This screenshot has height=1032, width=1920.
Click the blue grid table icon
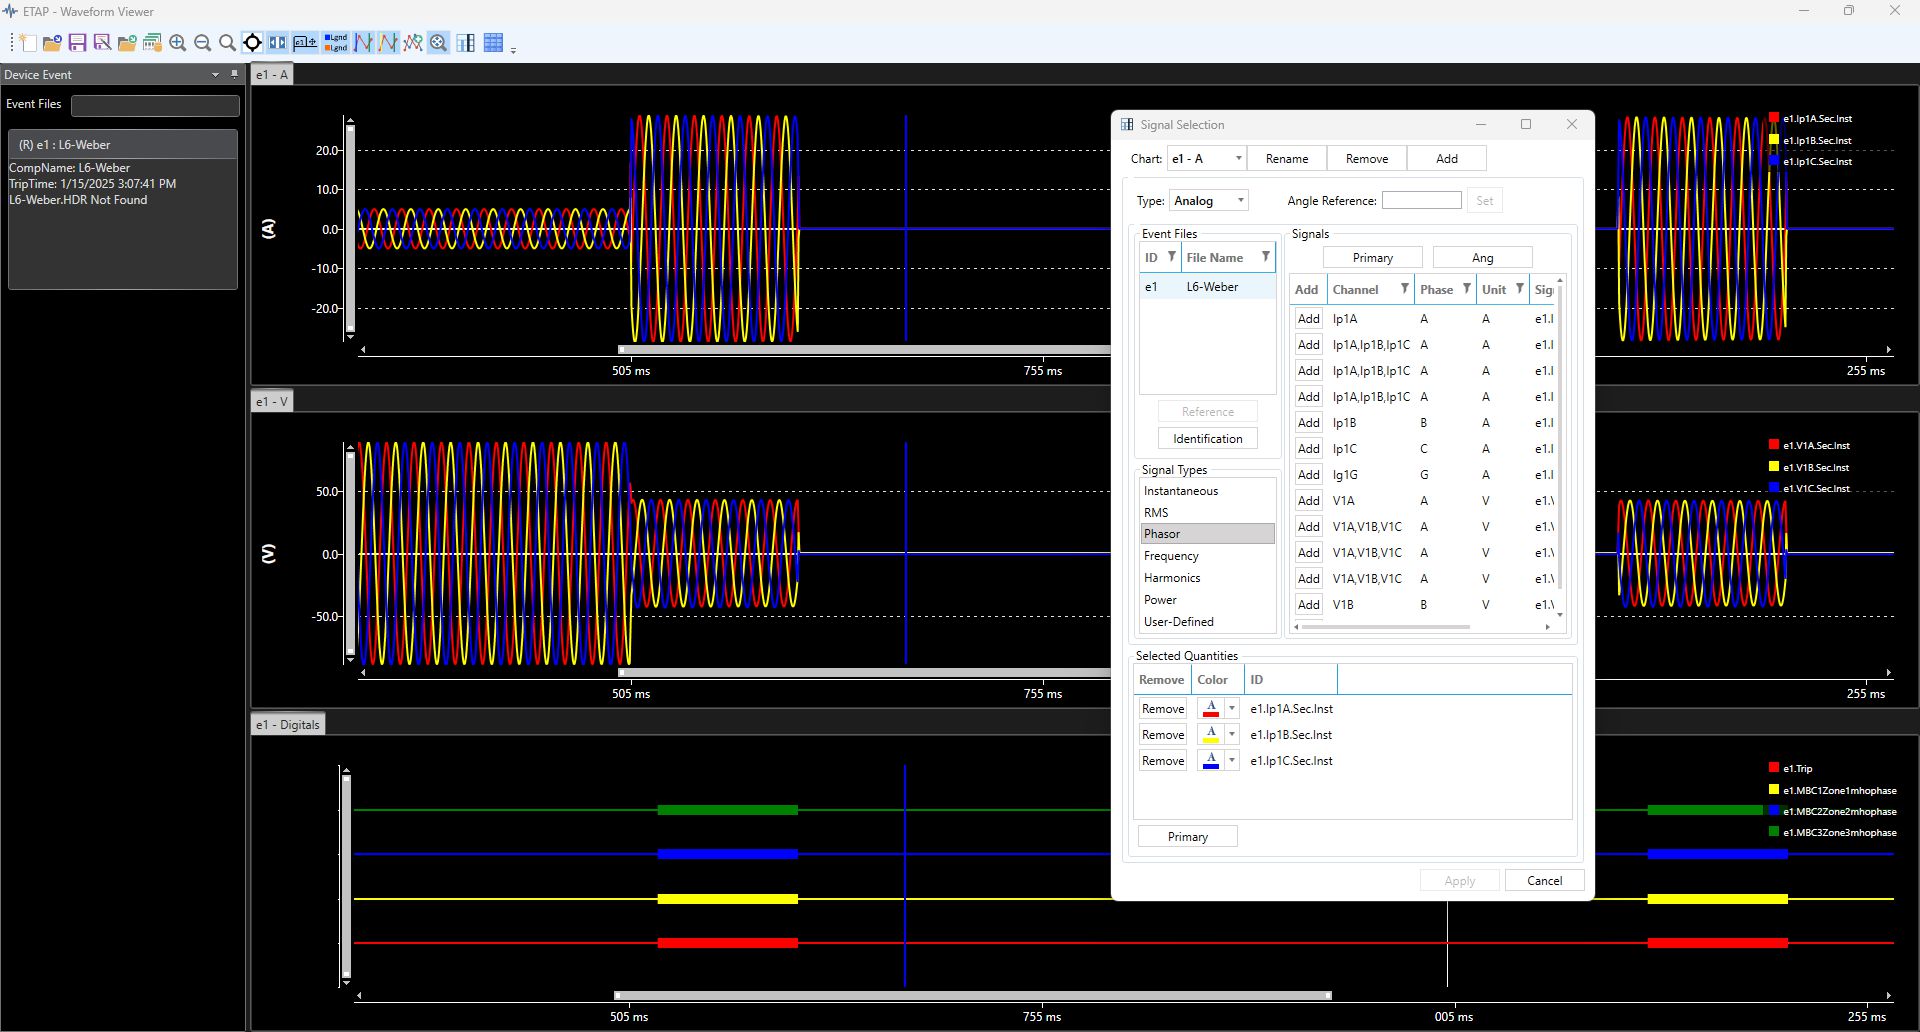pyautogui.click(x=493, y=43)
